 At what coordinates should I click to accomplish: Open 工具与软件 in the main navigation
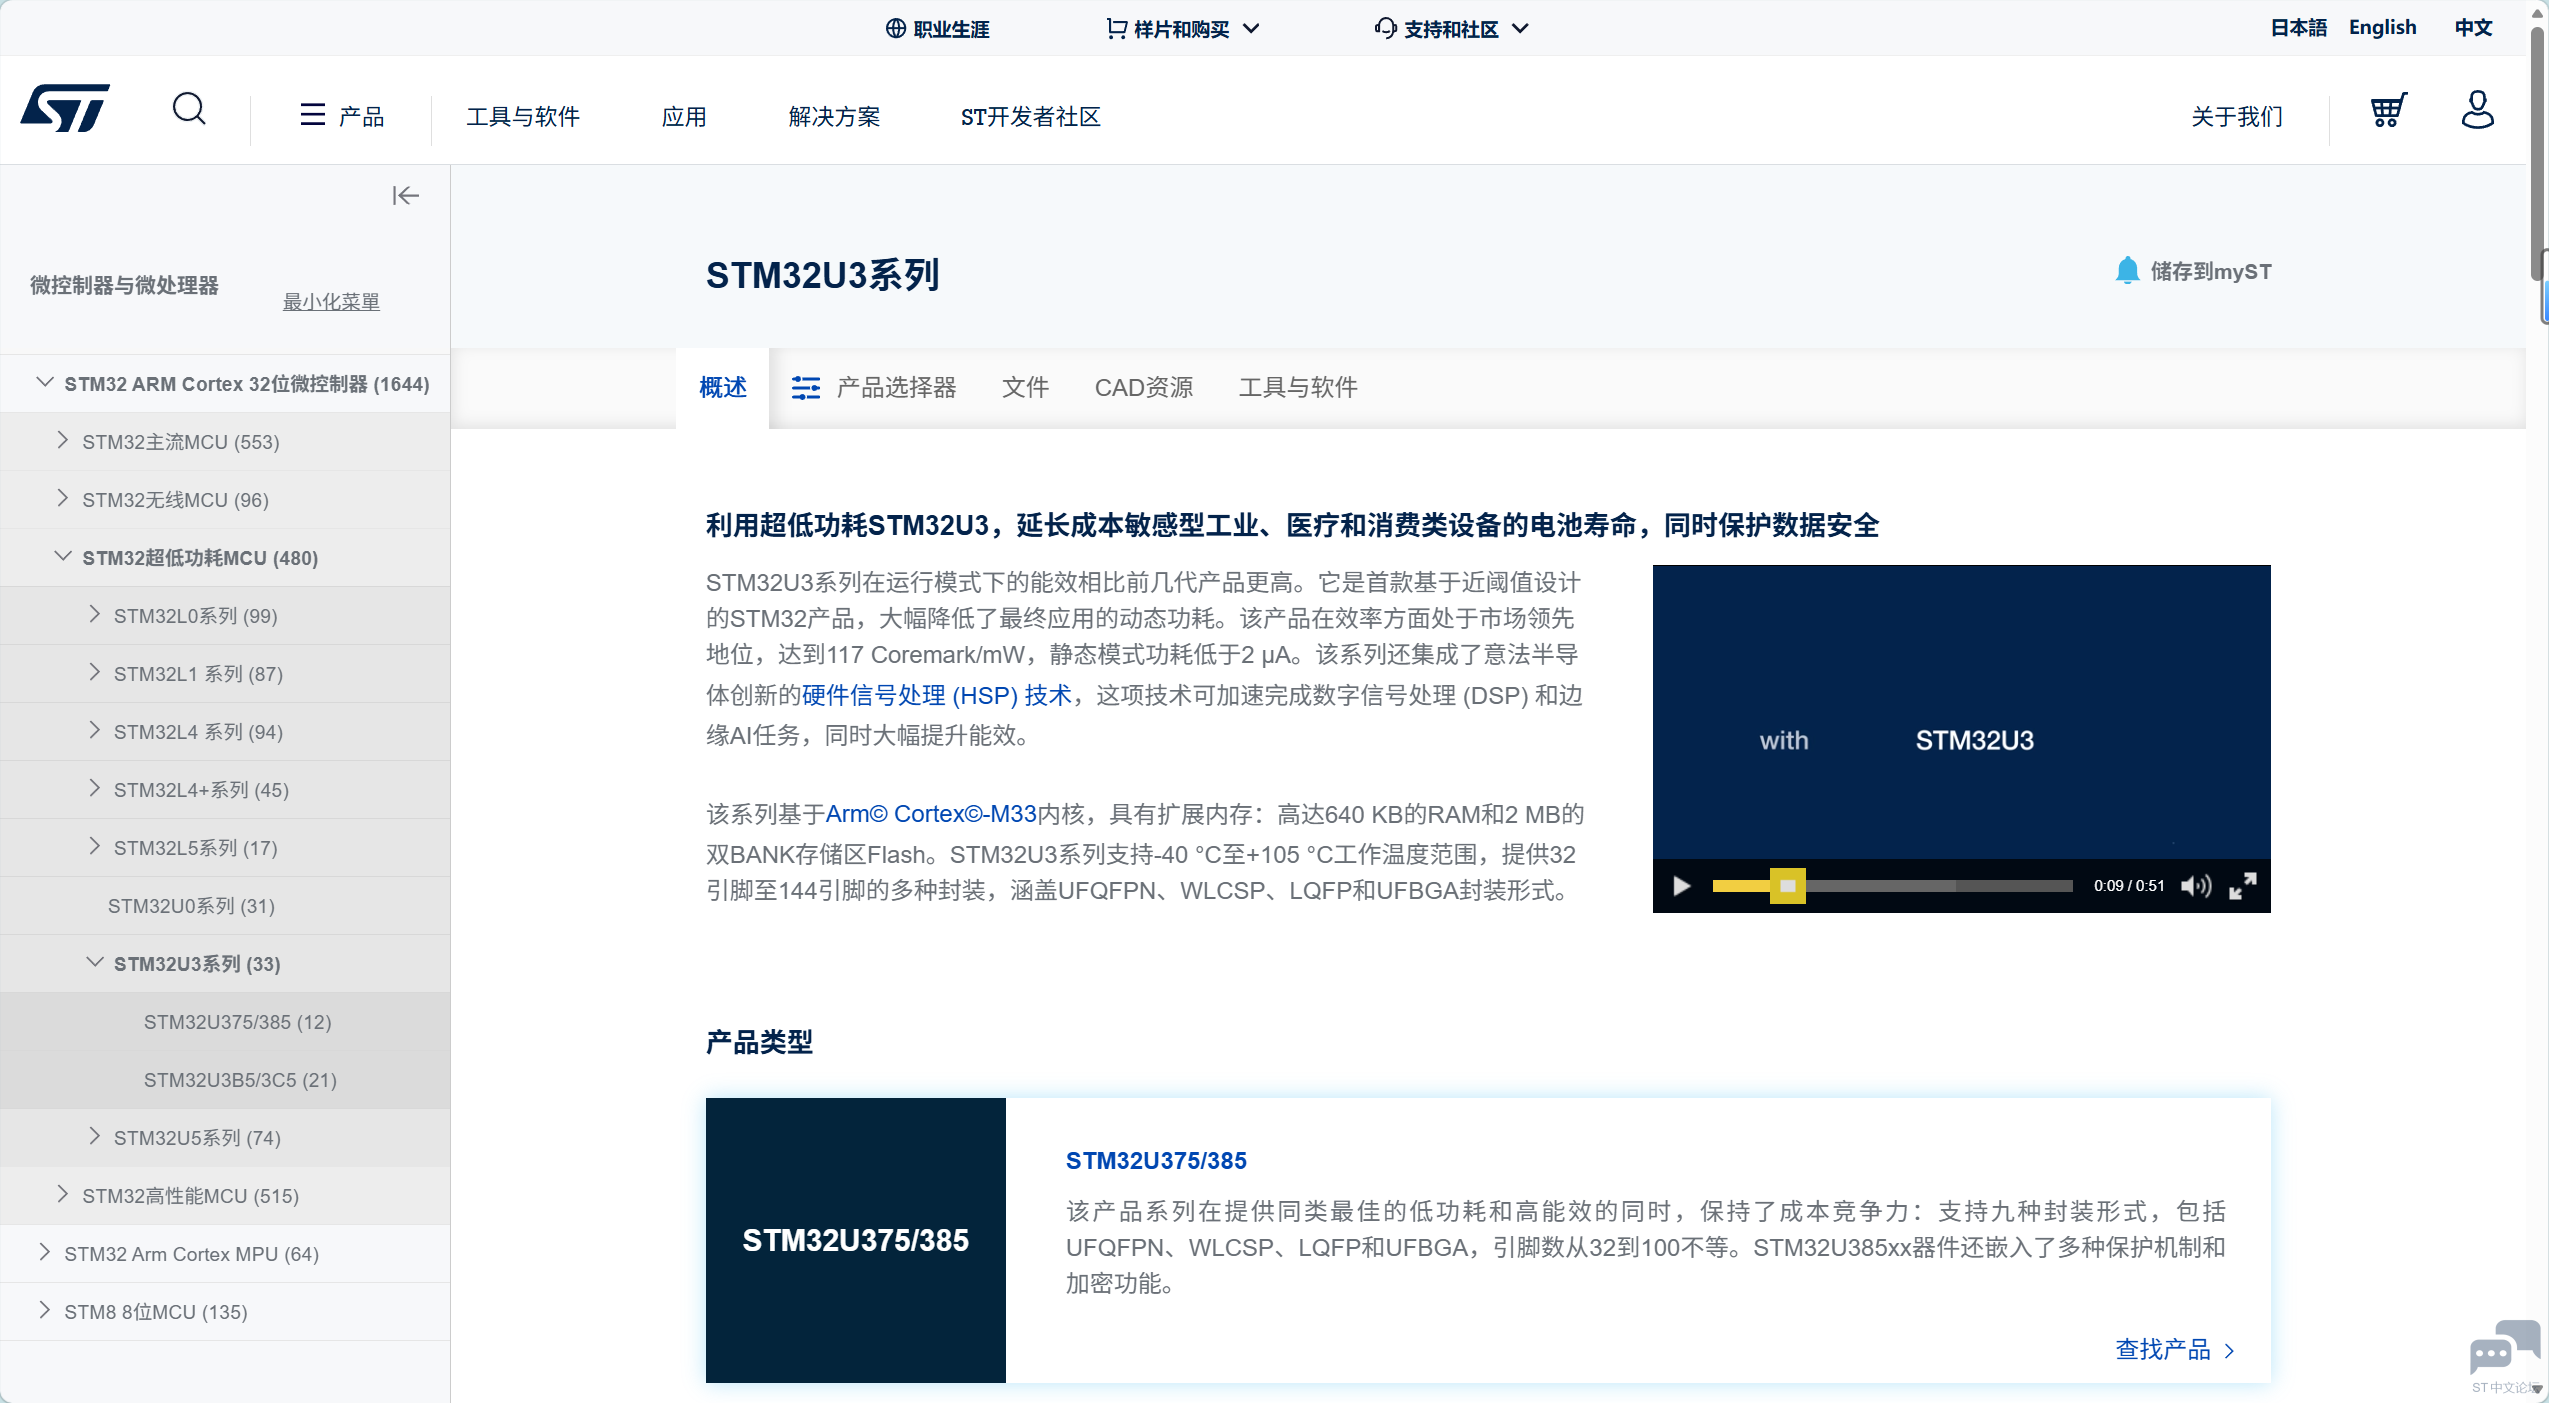522,117
